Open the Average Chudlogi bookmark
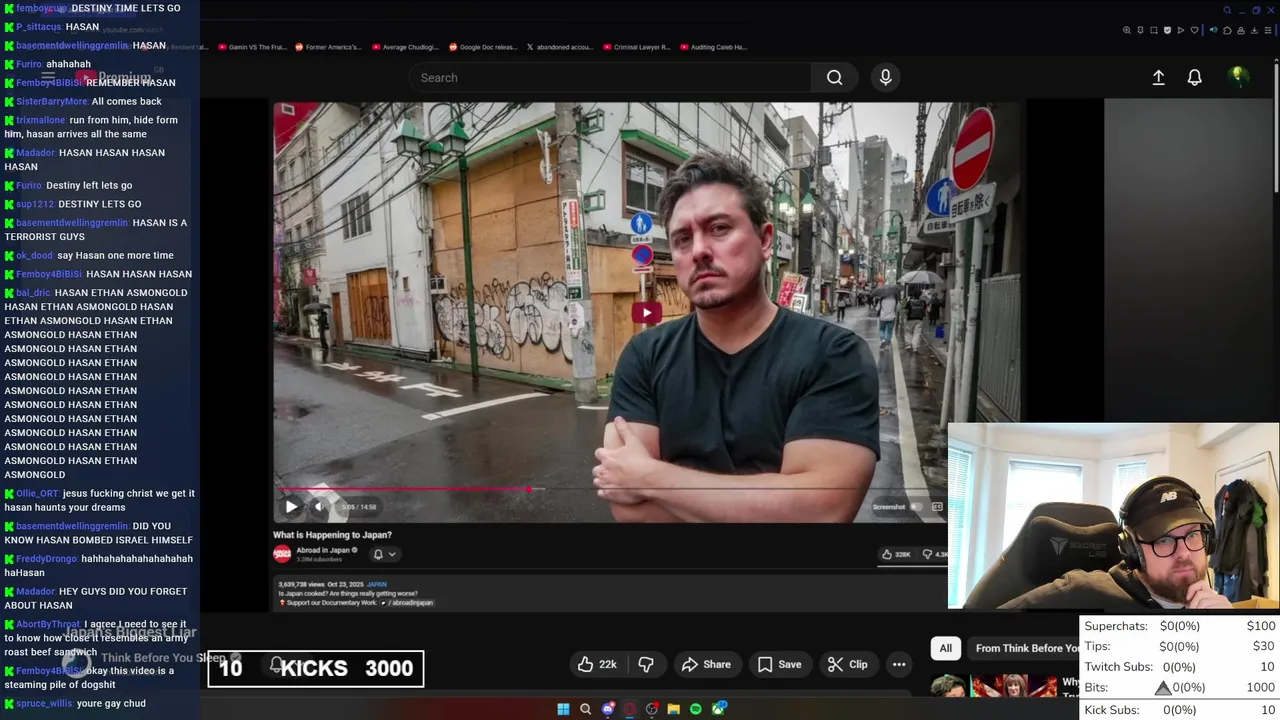Image resolution: width=1280 pixels, height=720 pixels. click(x=405, y=47)
